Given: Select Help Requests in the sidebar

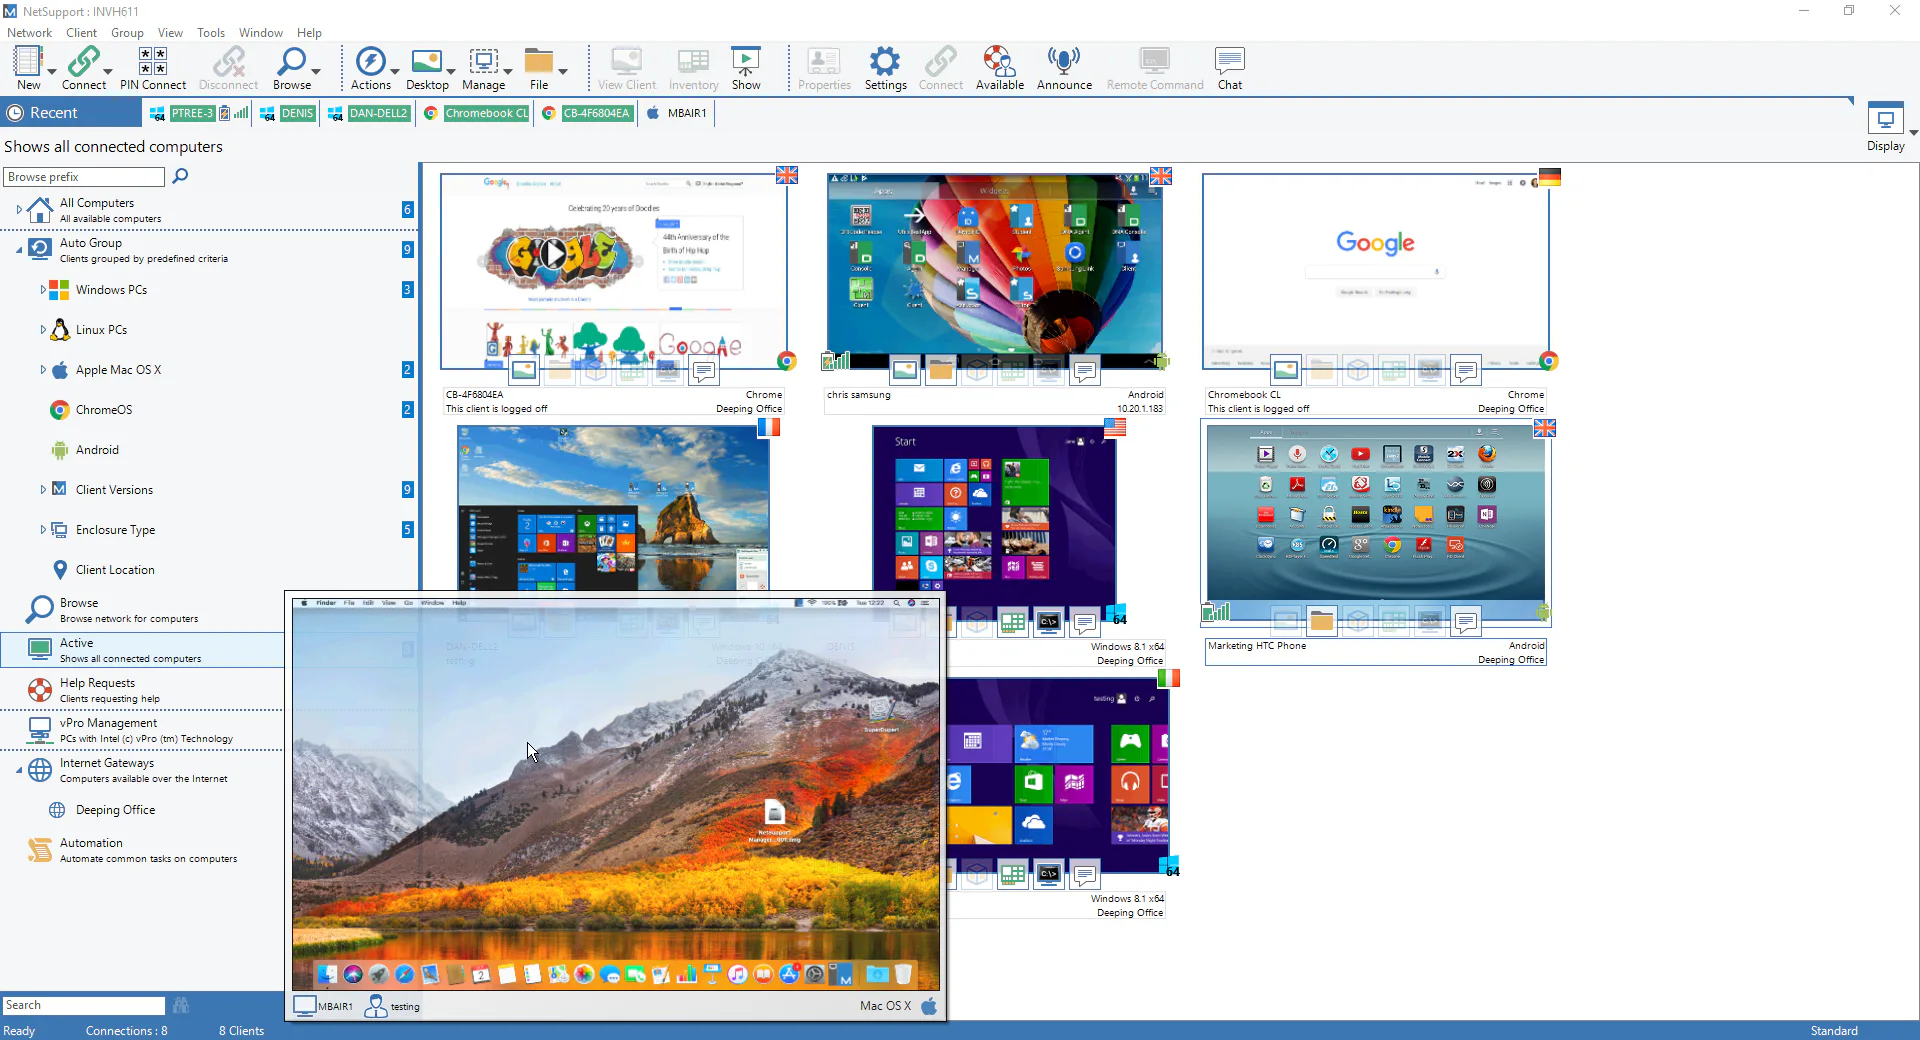Looking at the screenshot, I should tap(142, 690).
